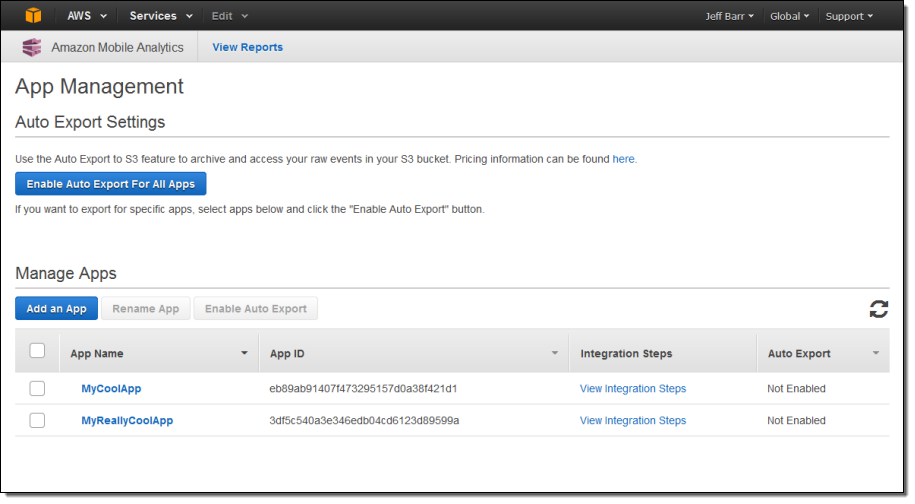Click Enable Auto Export For All Apps
This screenshot has height=504, width=915.
(111, 184)
